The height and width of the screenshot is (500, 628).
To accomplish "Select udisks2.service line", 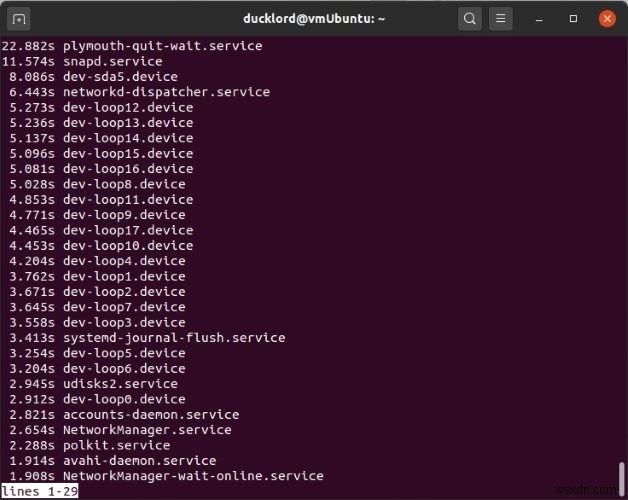I will [x=93, y=384].
